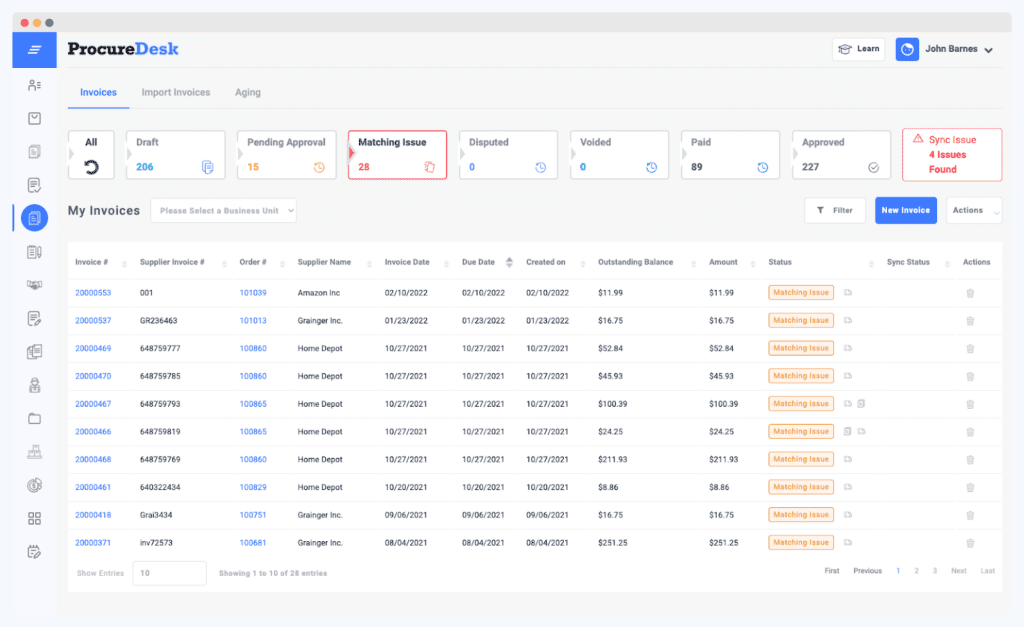The height and width of the screenshot is (627, 1024).
Task: Go to page 2 of invoices
Action: pyautogui.click(x=916, y=571)
